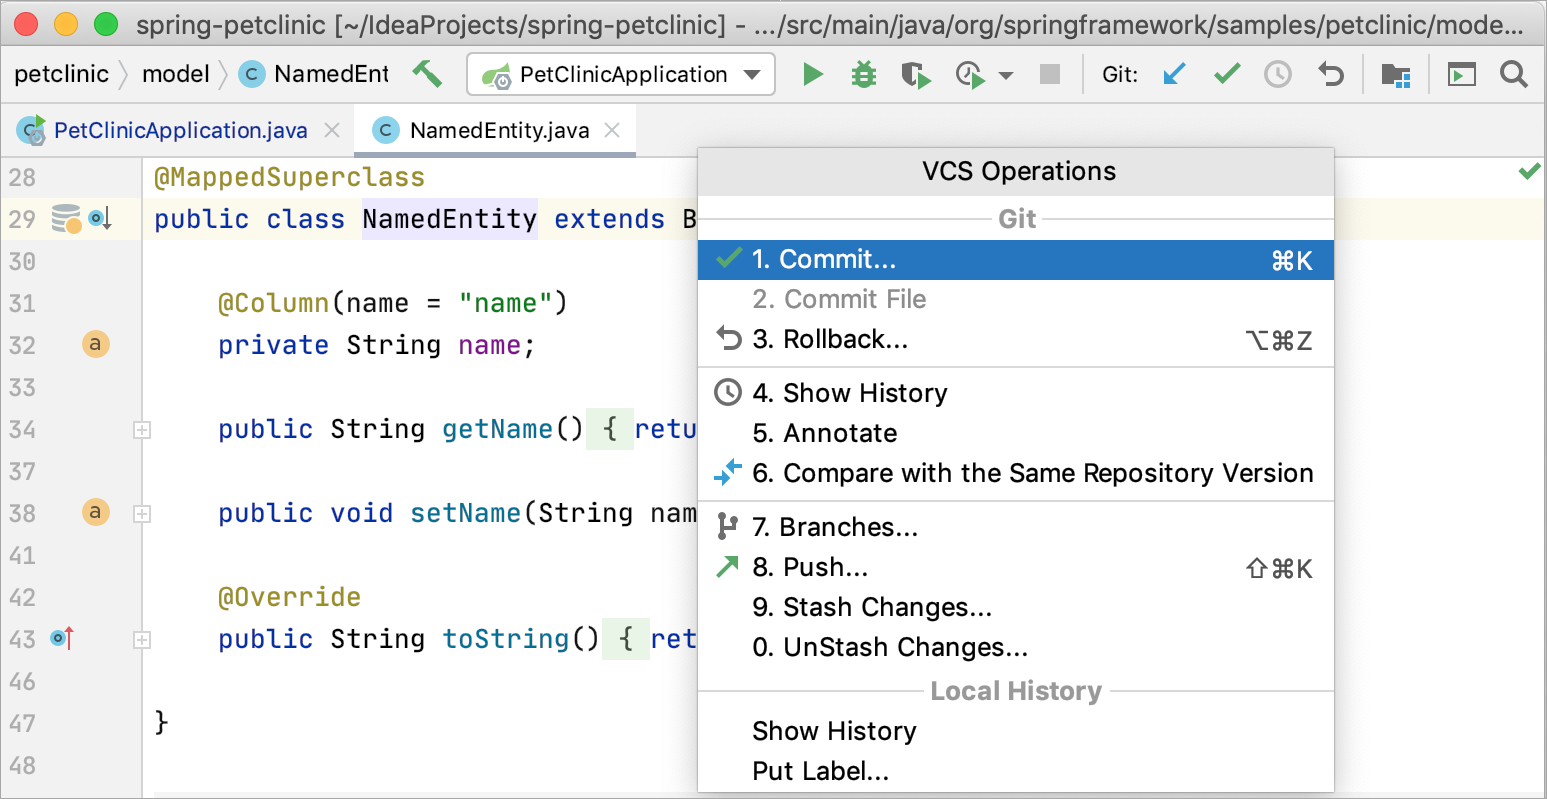Choose 1. Commit... in VCS Operations
Viewport: 1547px width, 799px height.
point(1016,260)
